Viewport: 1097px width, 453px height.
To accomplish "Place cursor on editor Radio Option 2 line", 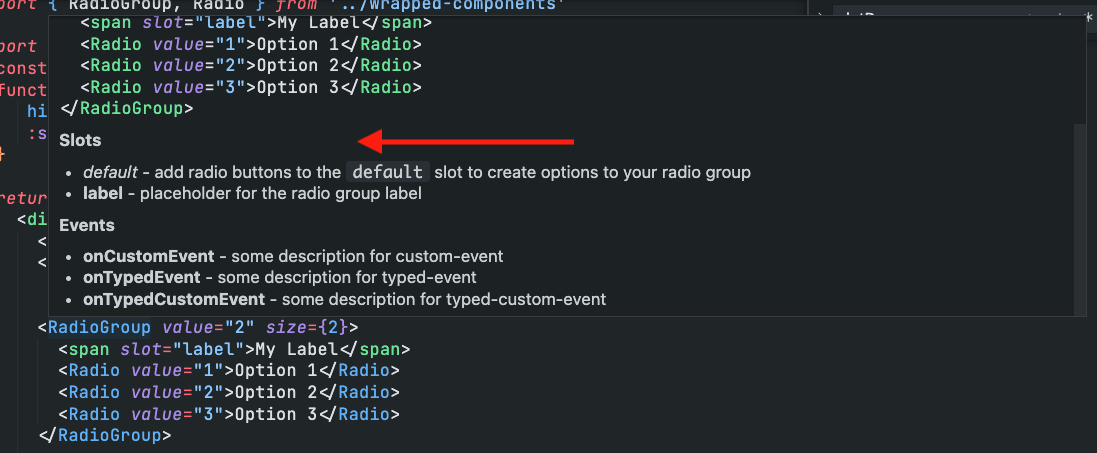I will click(x=229, y=392).
